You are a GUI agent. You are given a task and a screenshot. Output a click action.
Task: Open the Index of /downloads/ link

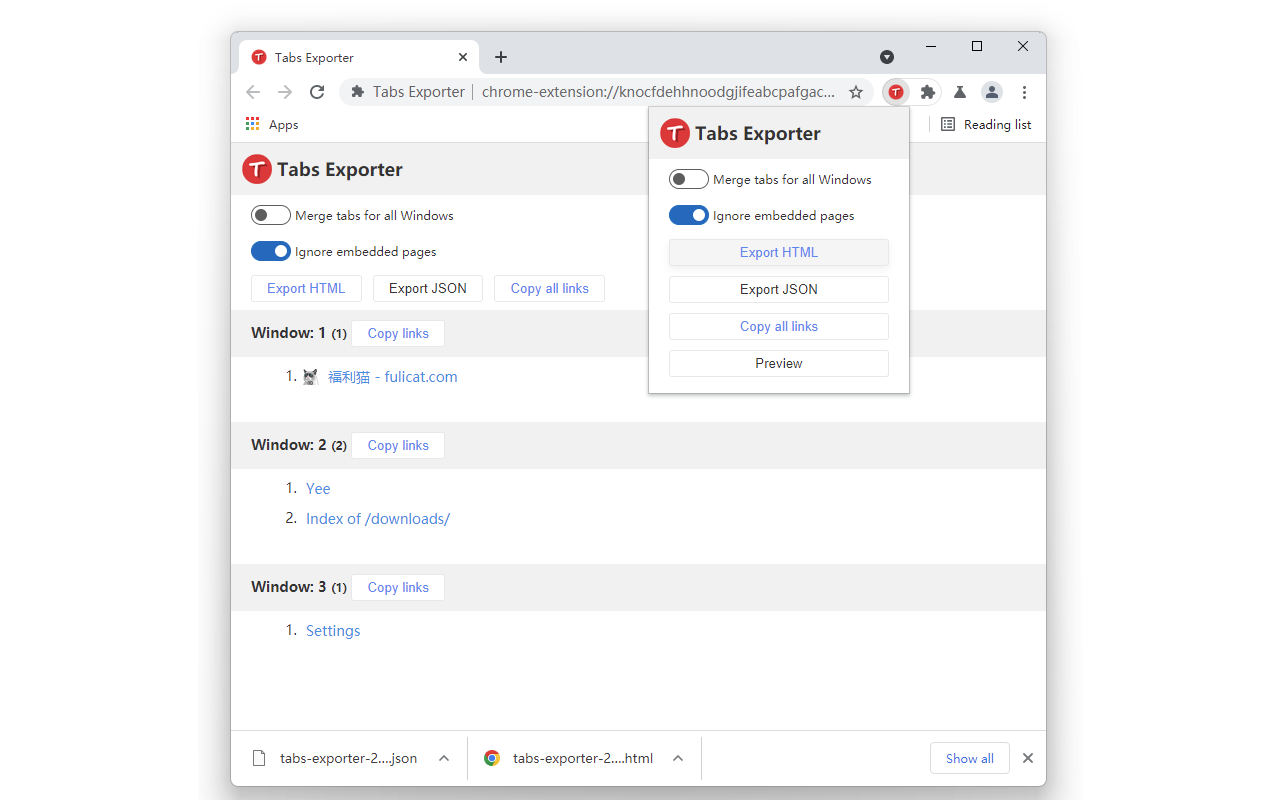(378, 518)
